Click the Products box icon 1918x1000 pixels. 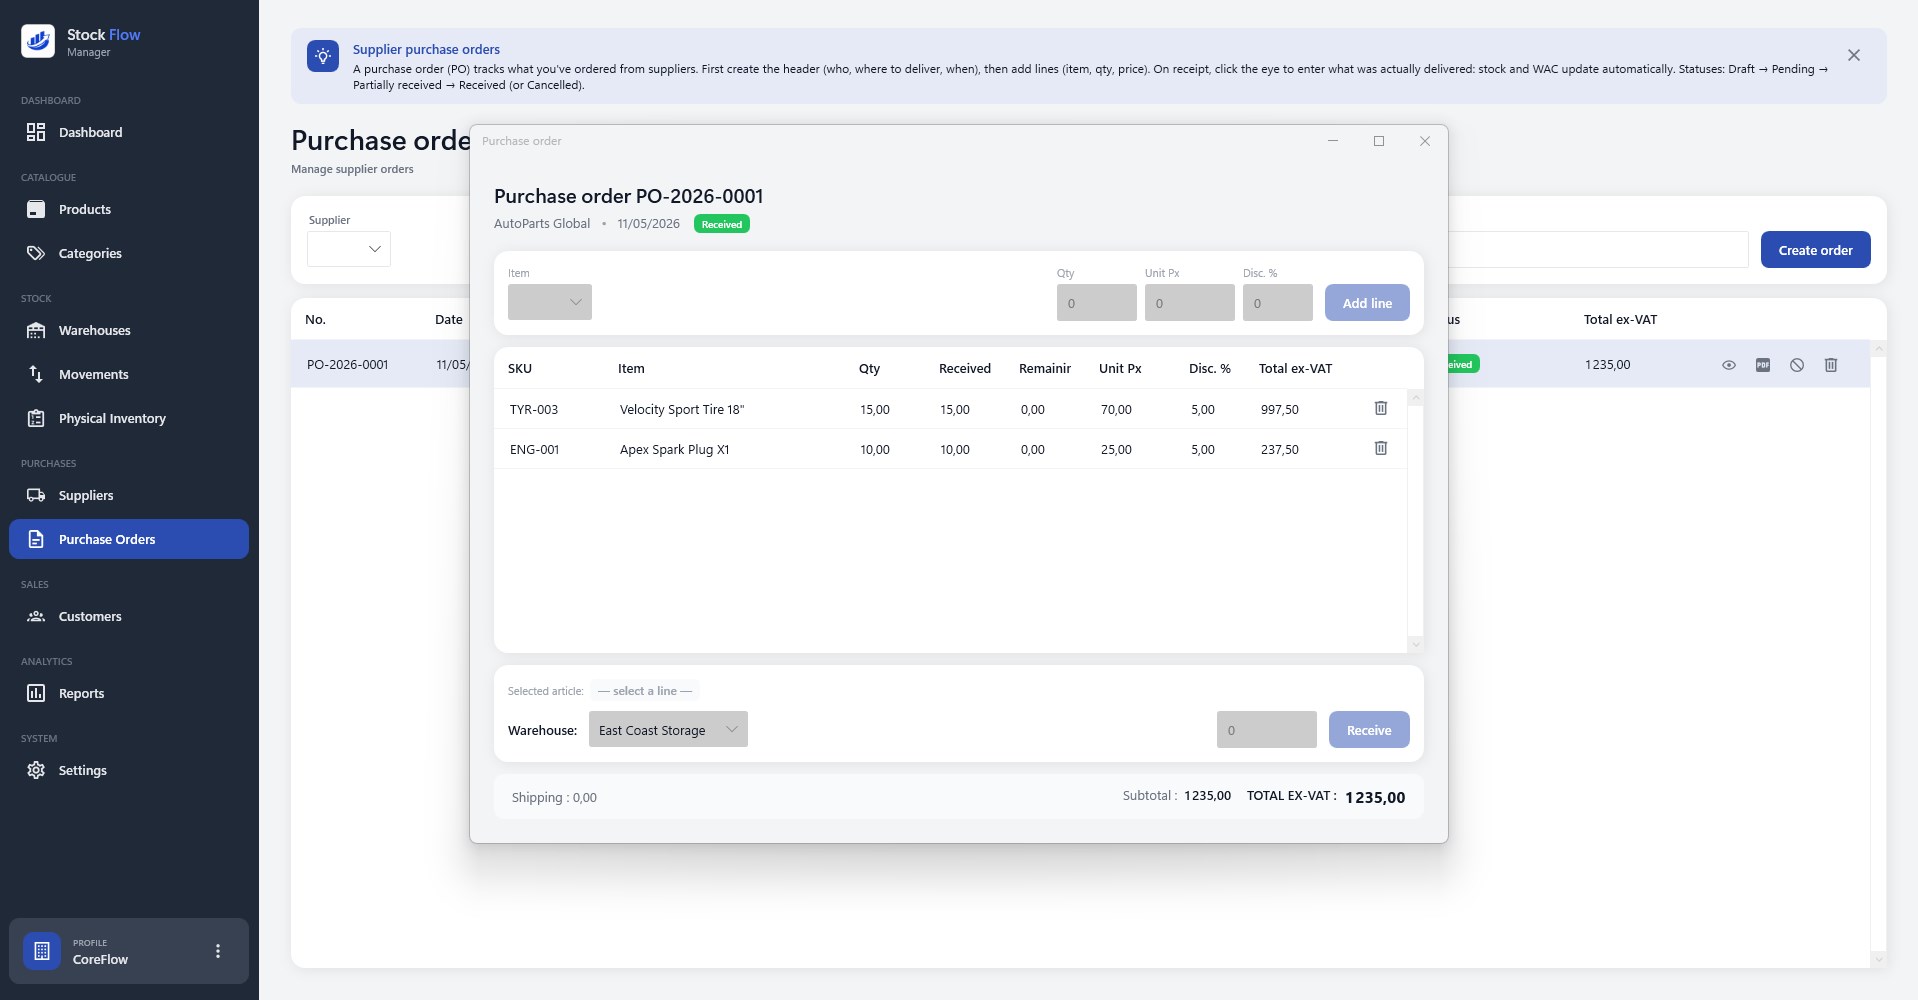(x=36, y=209)
